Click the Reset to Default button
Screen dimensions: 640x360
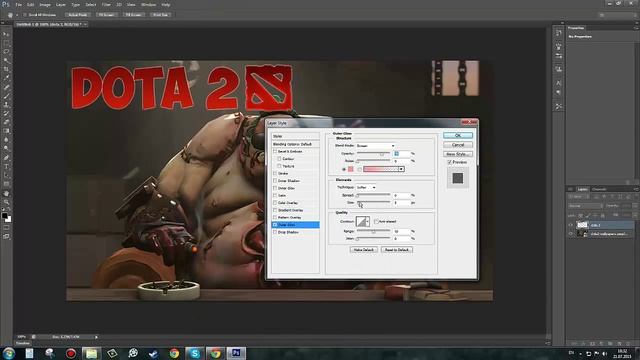tap(397, 250)
